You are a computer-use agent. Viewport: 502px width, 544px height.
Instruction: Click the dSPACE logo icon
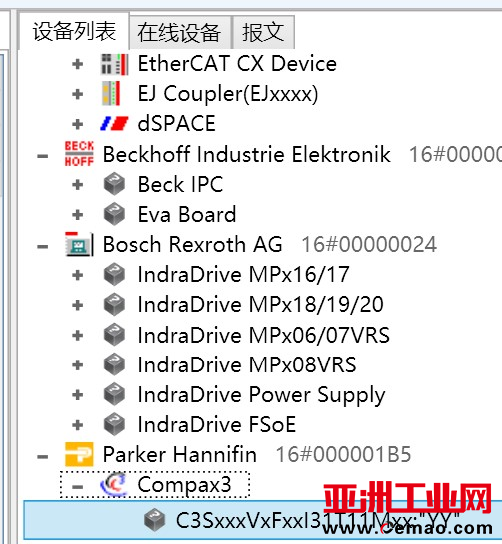[x=114, y=124]
